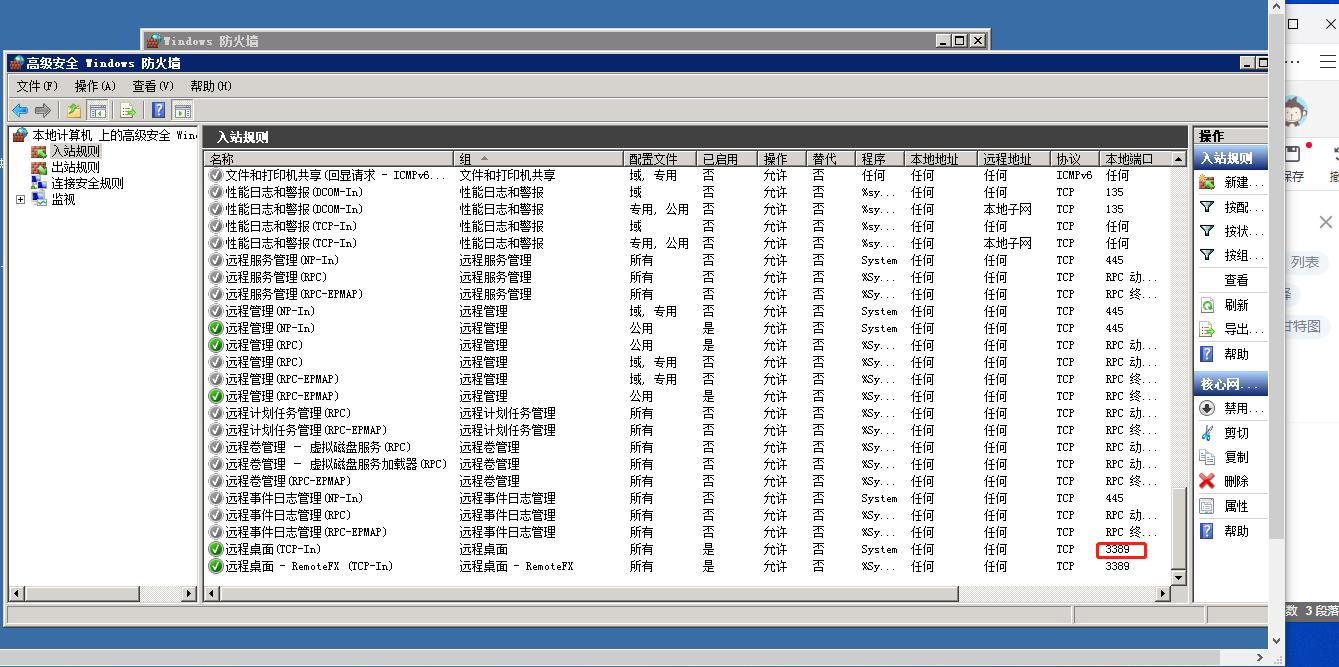Click the 列表 tag in the right-side window
This screenshot has width=1339, height=667.
(1304, 262)
